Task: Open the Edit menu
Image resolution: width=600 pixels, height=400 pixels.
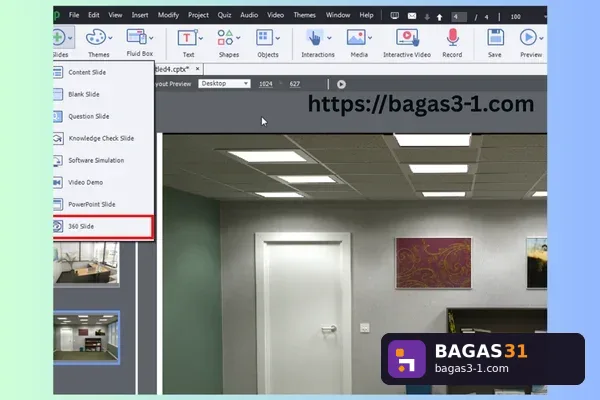Action: click(x=94, y=15)
